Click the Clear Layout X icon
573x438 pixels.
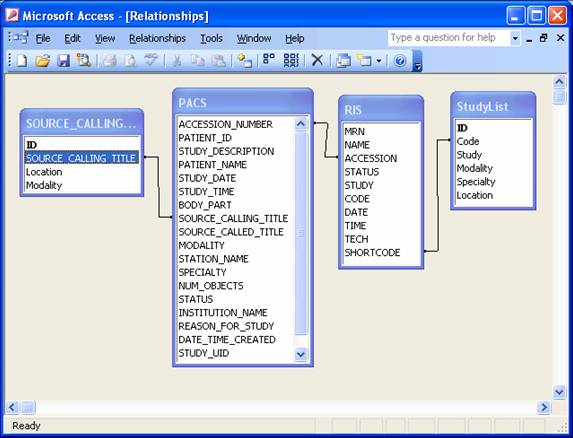point(317,60)
